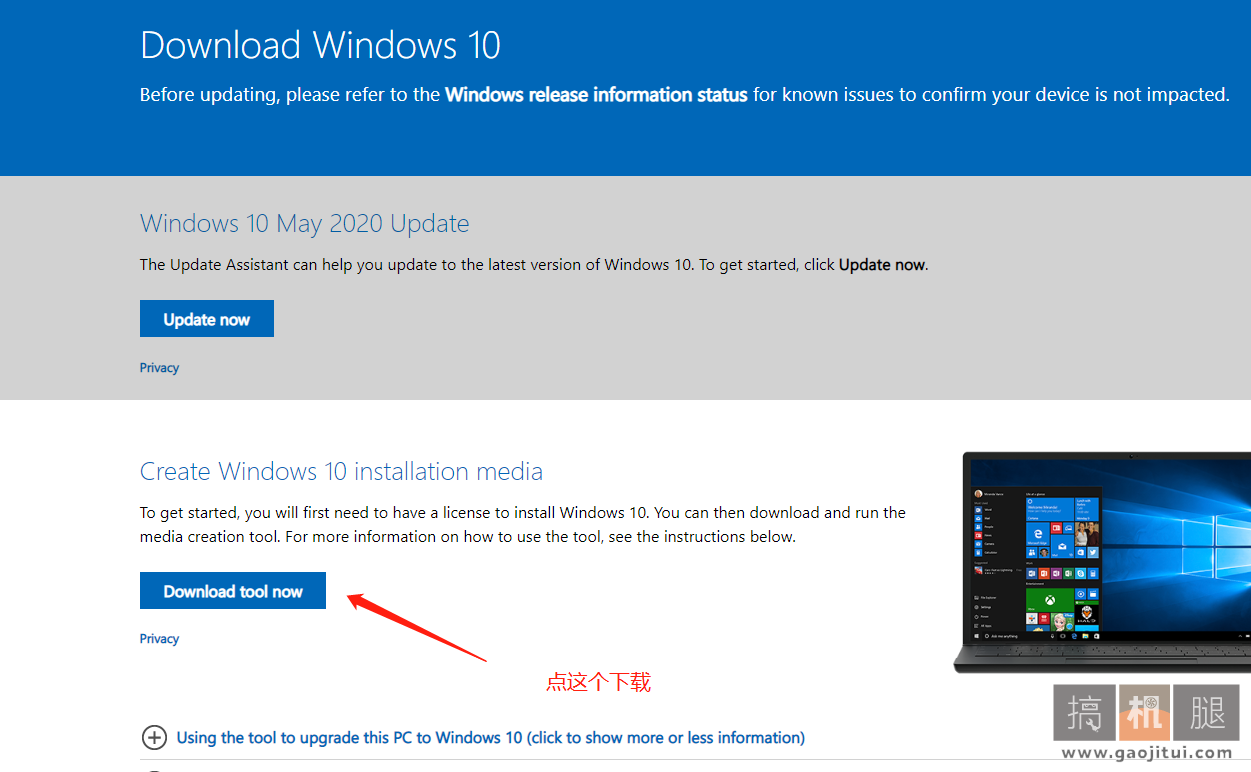Click the 'Download Windows 10' page heading

320,46
